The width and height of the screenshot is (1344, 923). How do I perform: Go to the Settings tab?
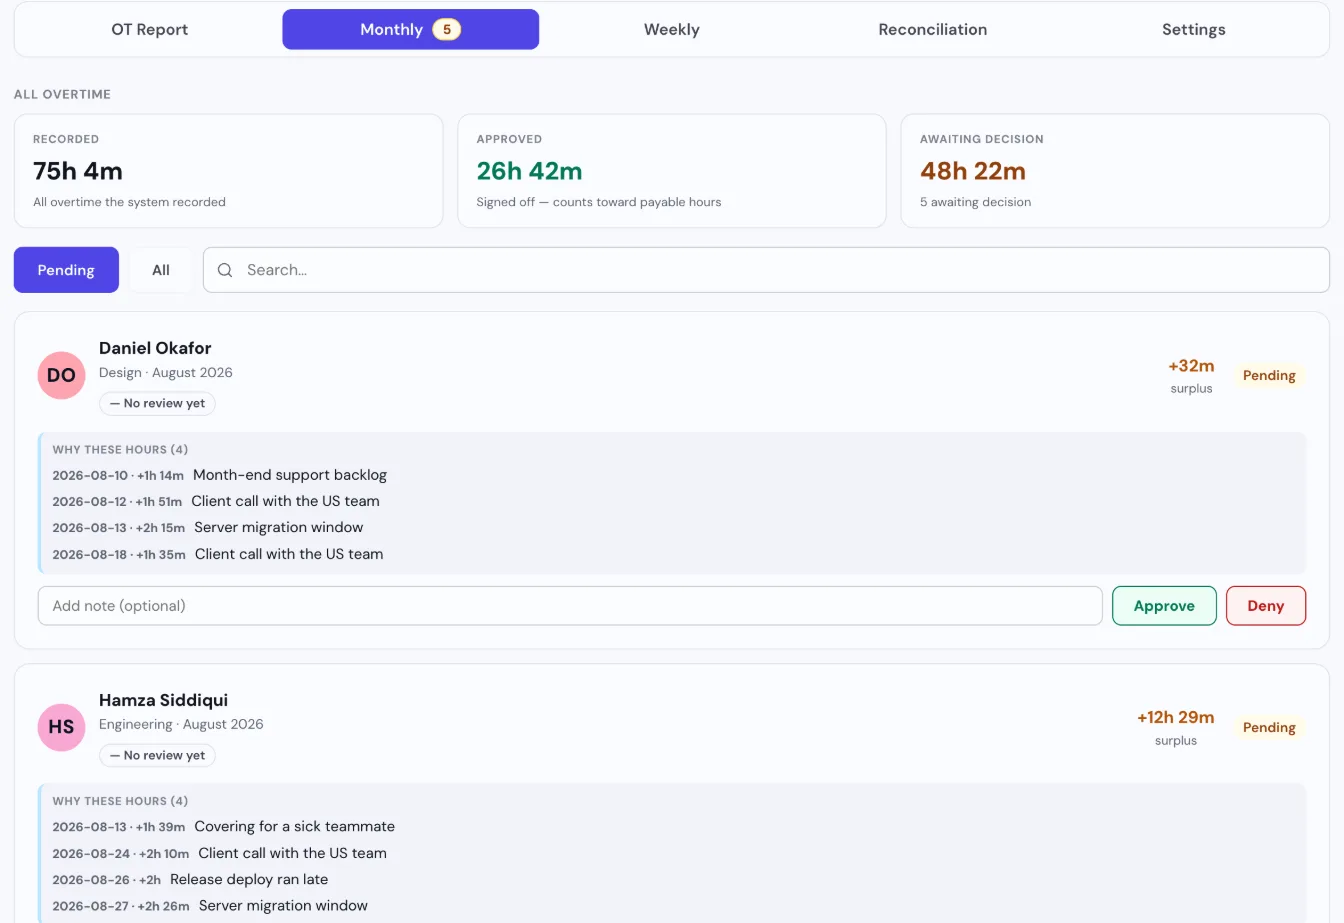point(1193,29)
